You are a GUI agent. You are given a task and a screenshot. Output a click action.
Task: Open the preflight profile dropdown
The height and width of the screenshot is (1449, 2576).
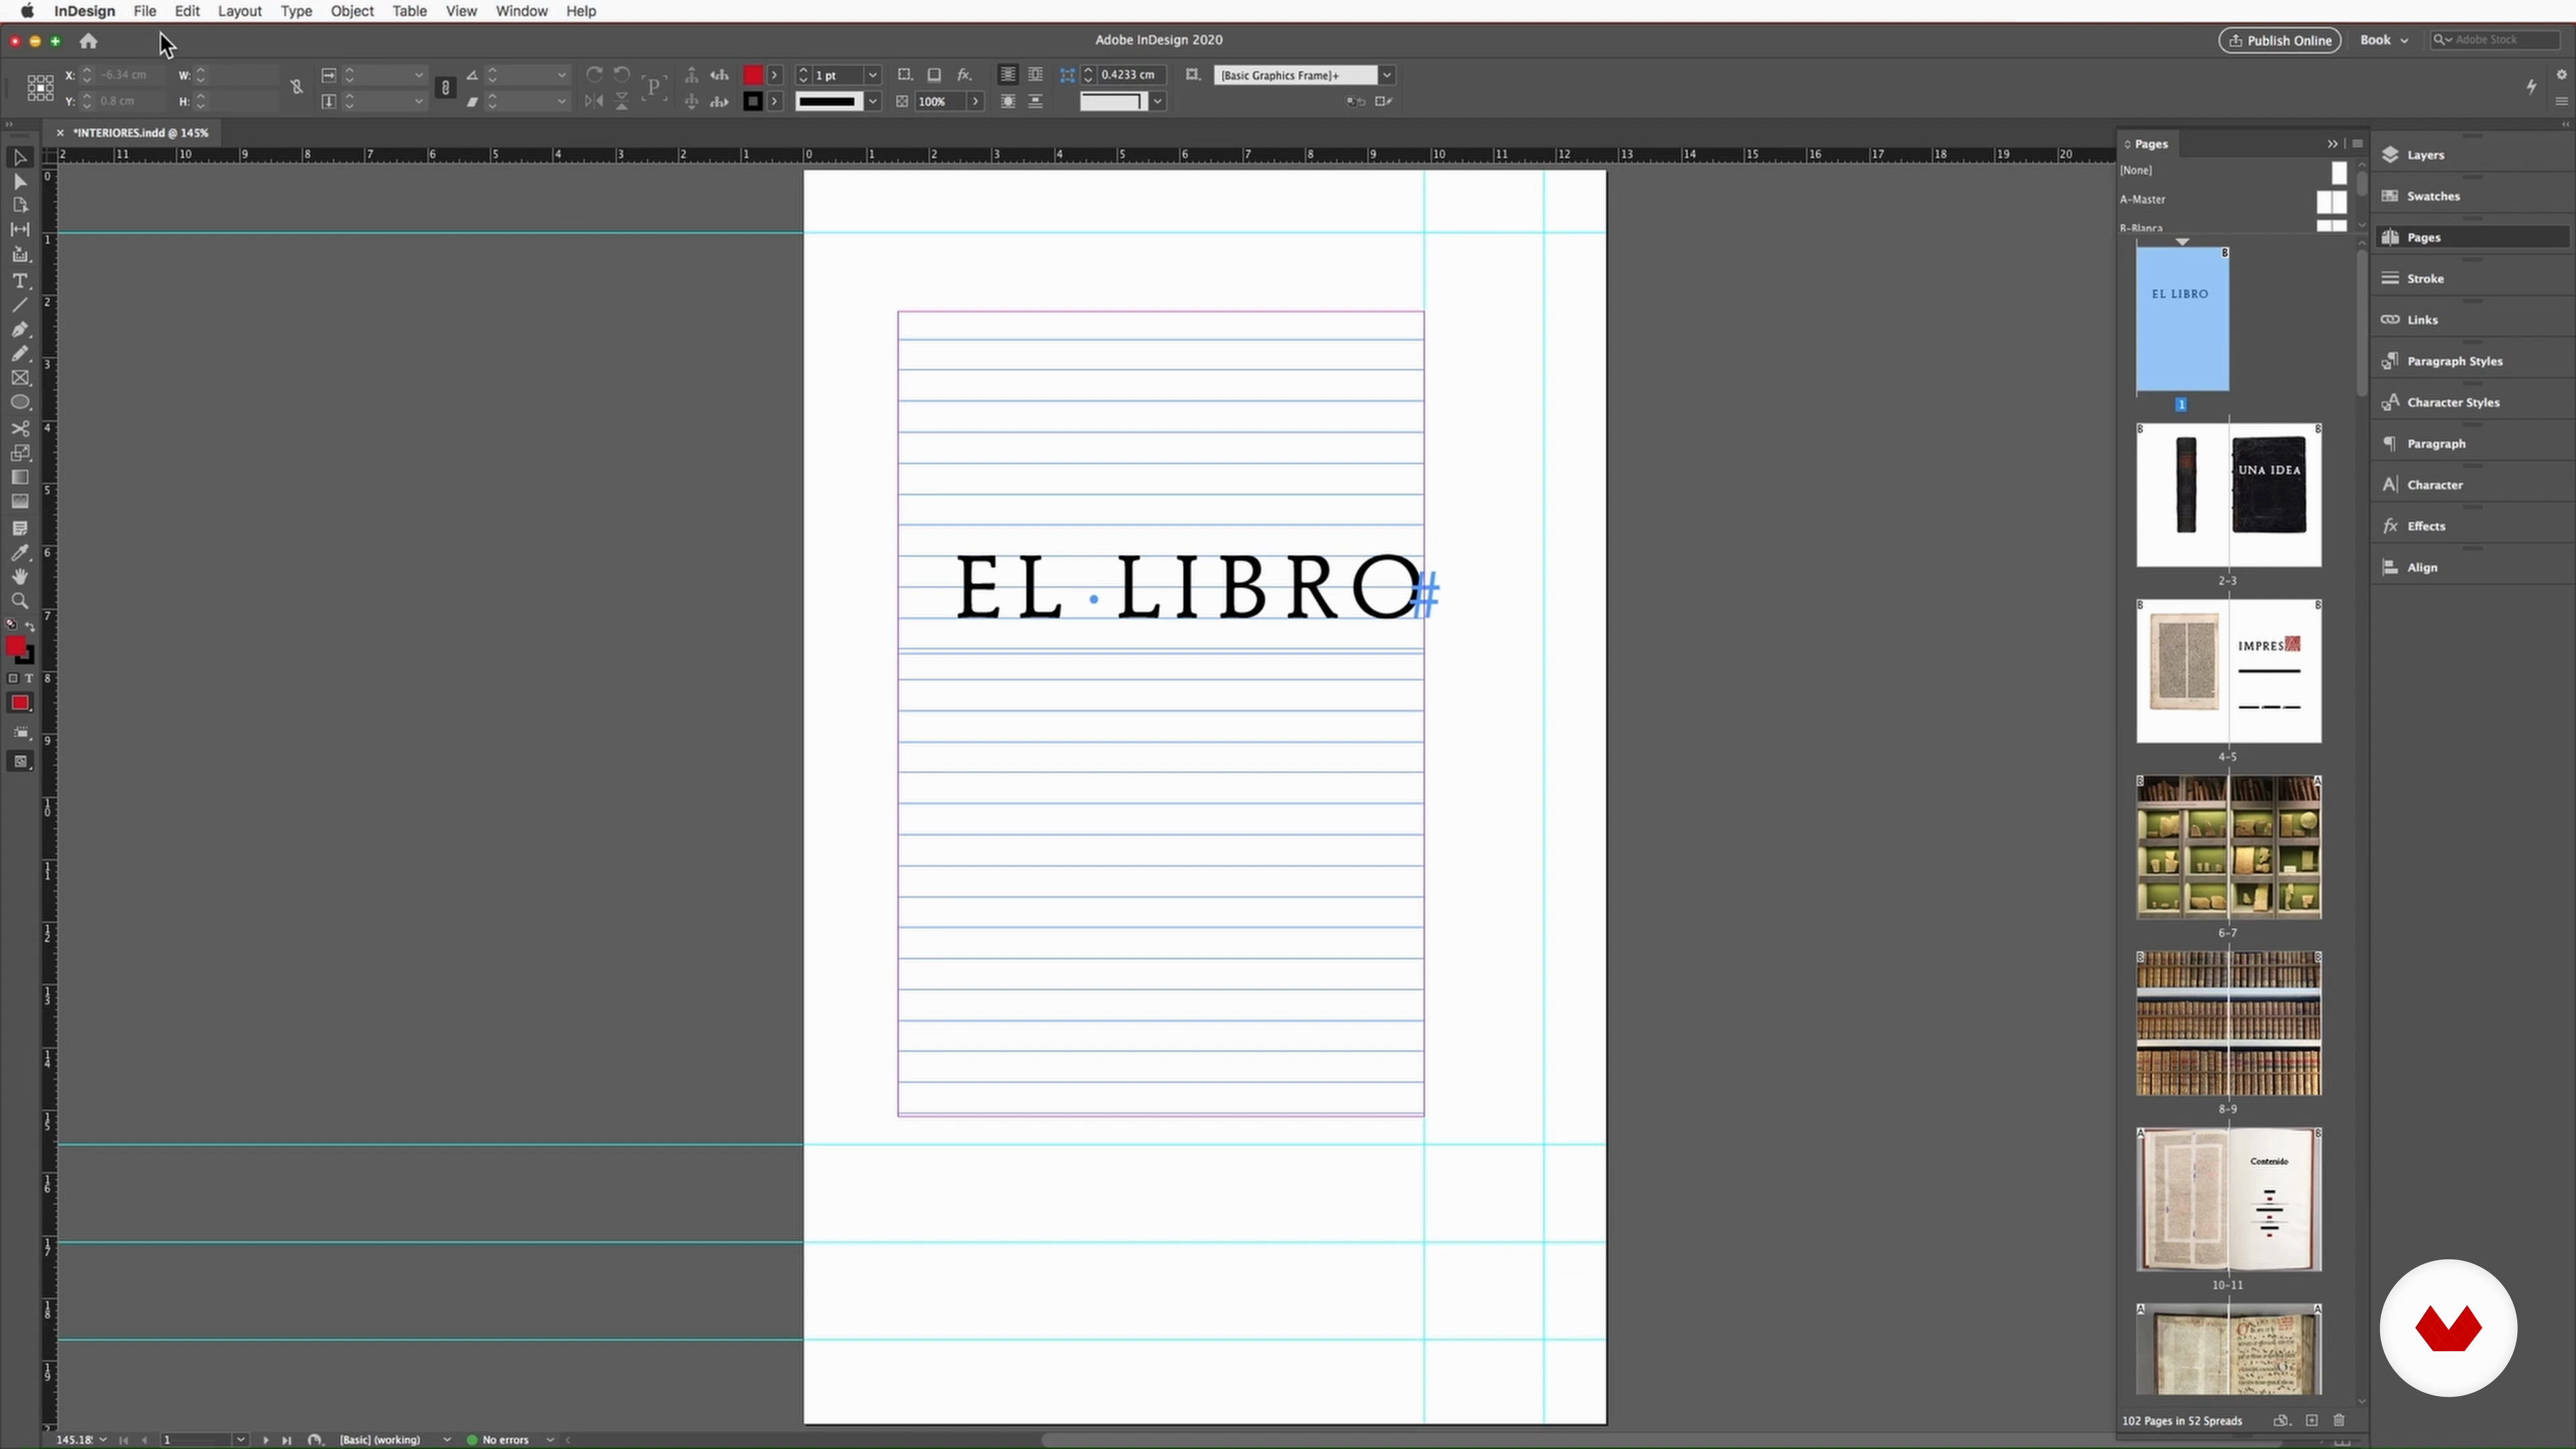(446, 1440)
